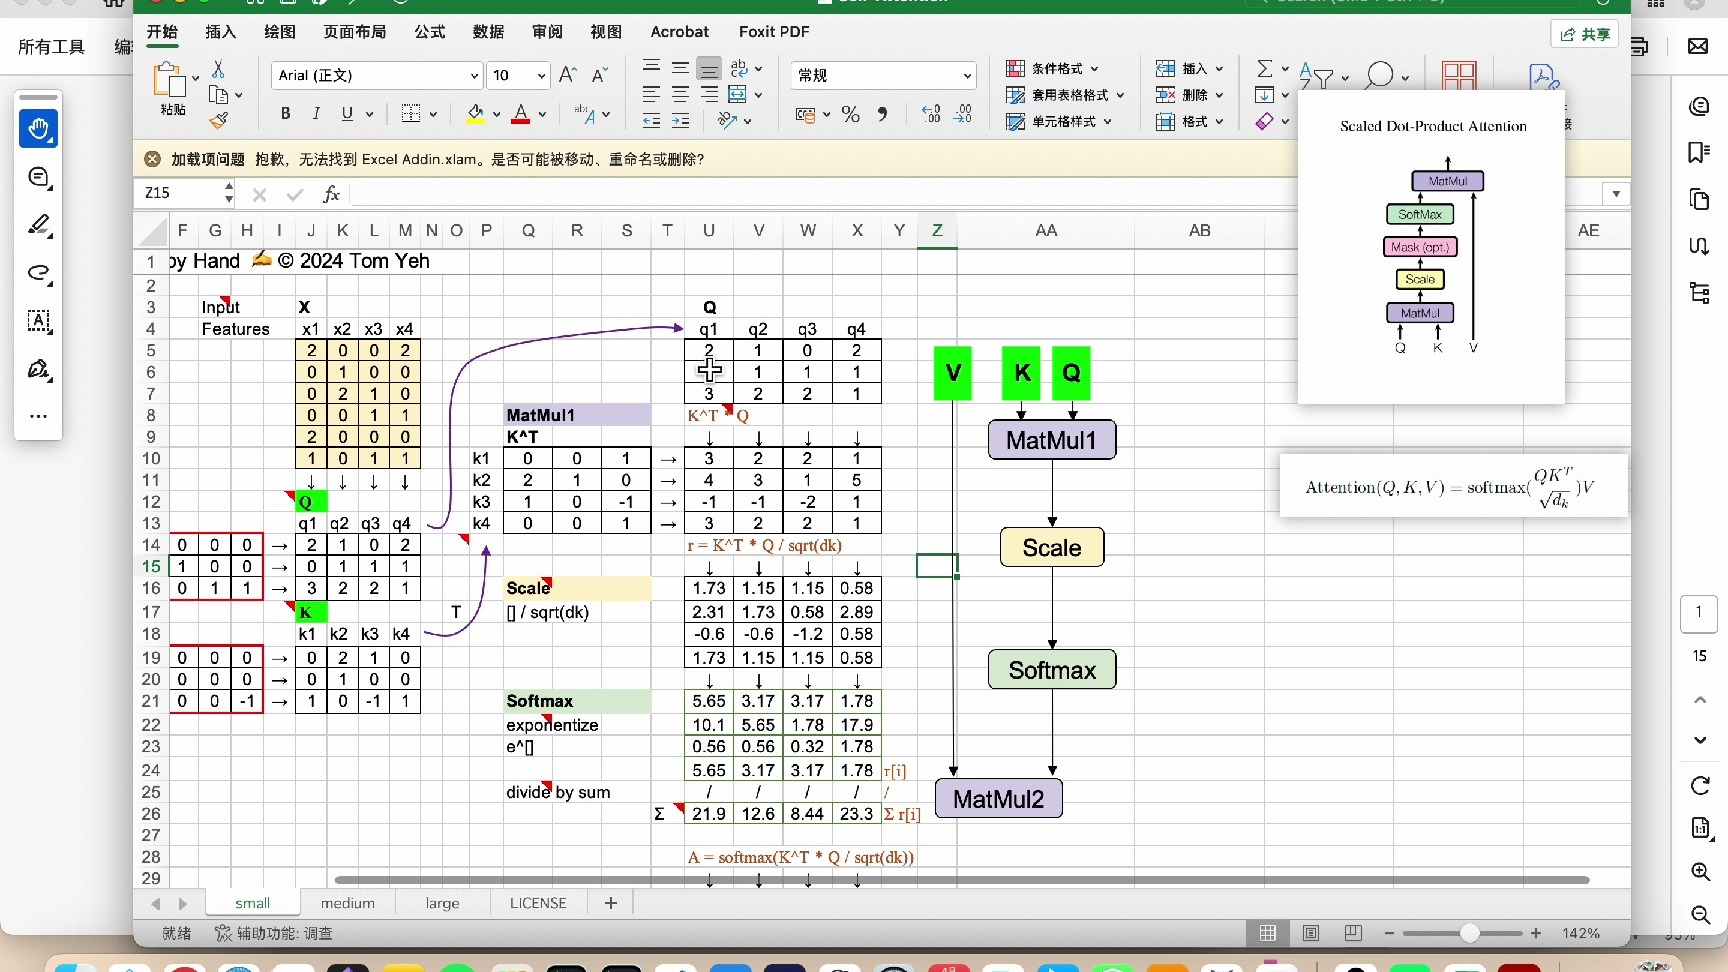Click the Name Box showing Z15
This screenshot has height=972, width=1728.
click(181, 193)
